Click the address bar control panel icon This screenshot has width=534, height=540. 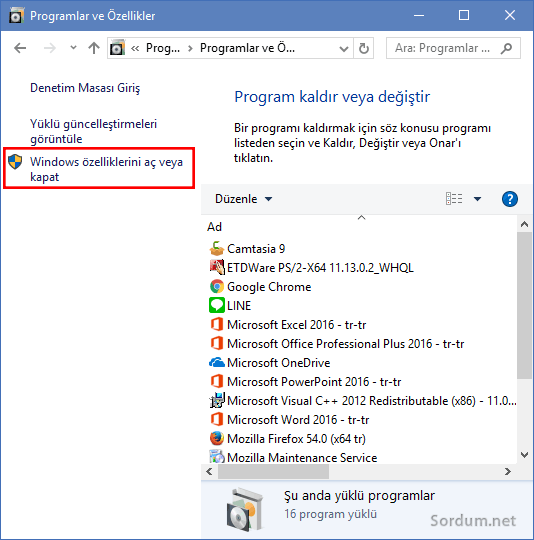[x=117, y=48]
